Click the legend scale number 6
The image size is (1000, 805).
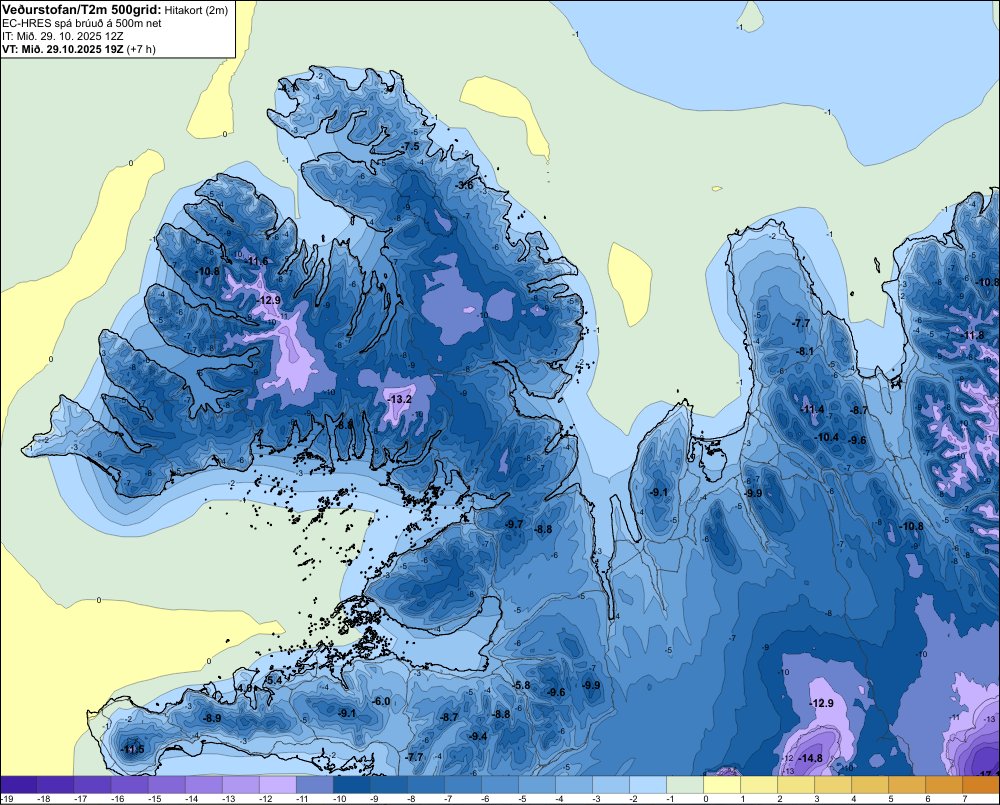(928, 799)
